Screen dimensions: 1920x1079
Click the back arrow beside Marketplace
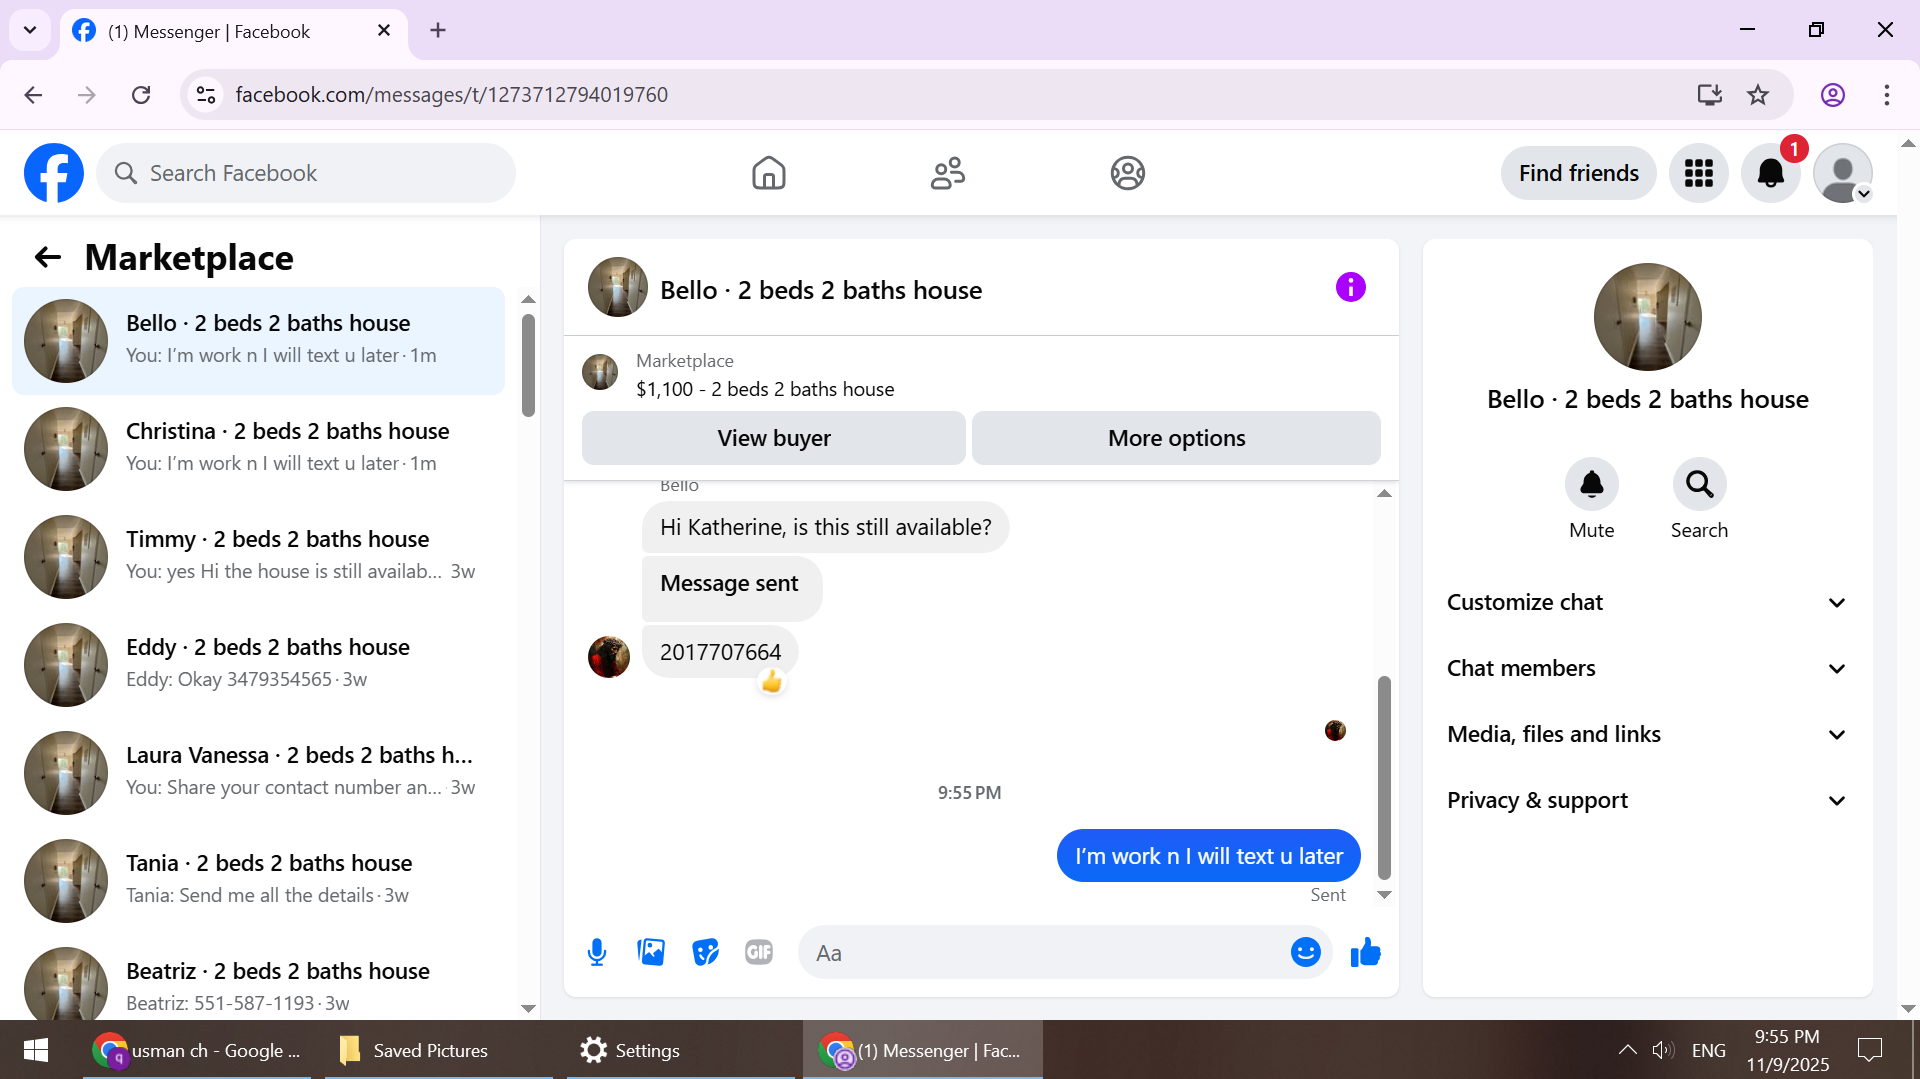48,258
